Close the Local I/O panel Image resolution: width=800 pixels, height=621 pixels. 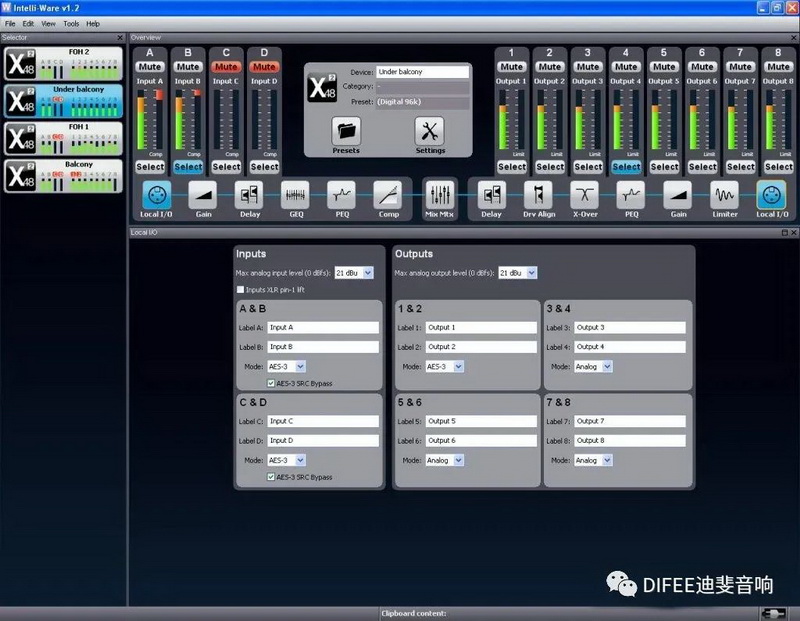[x=793, y=233]
